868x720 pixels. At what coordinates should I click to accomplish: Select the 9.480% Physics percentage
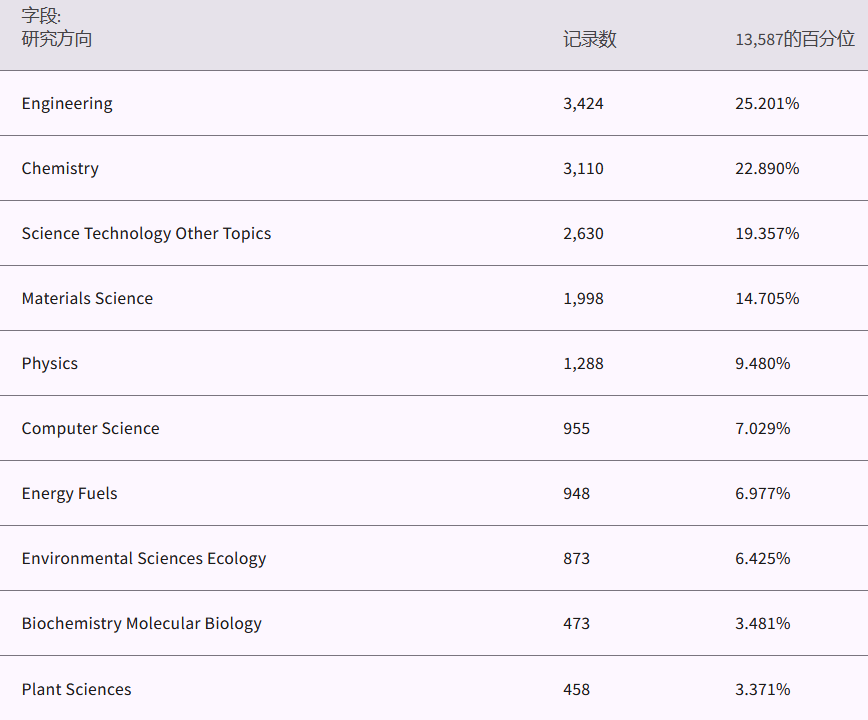pos(762,363)
